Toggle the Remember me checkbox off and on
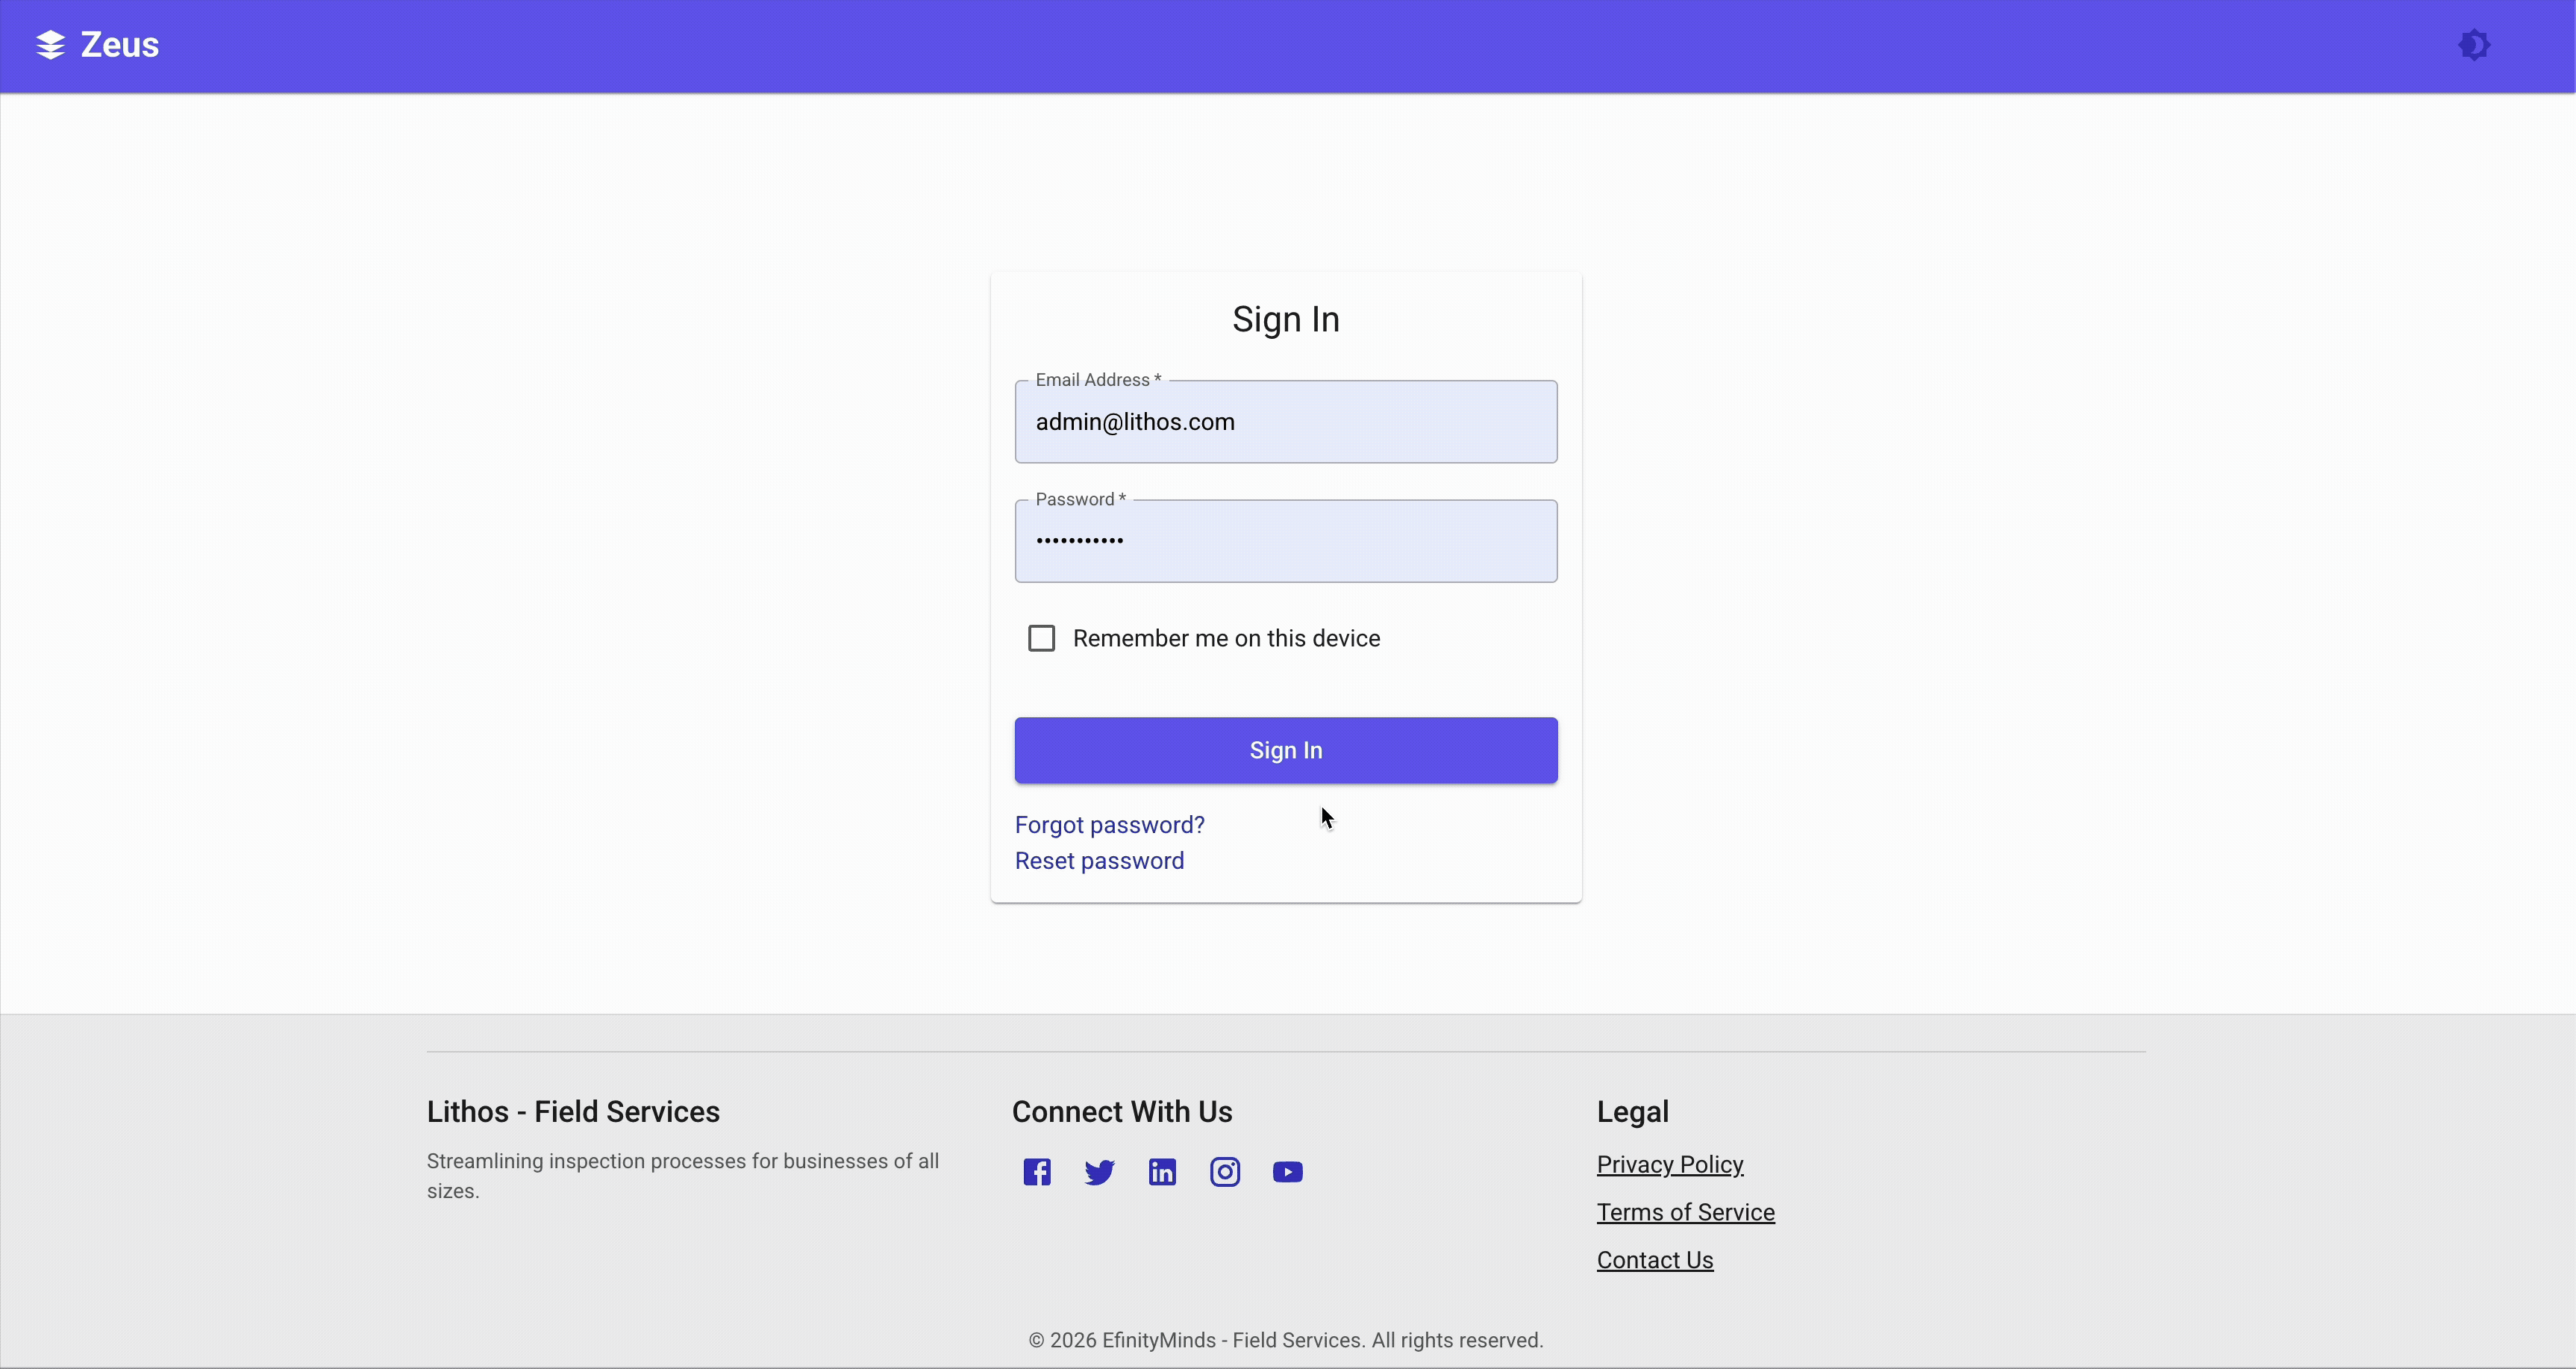 (1041, 637)
